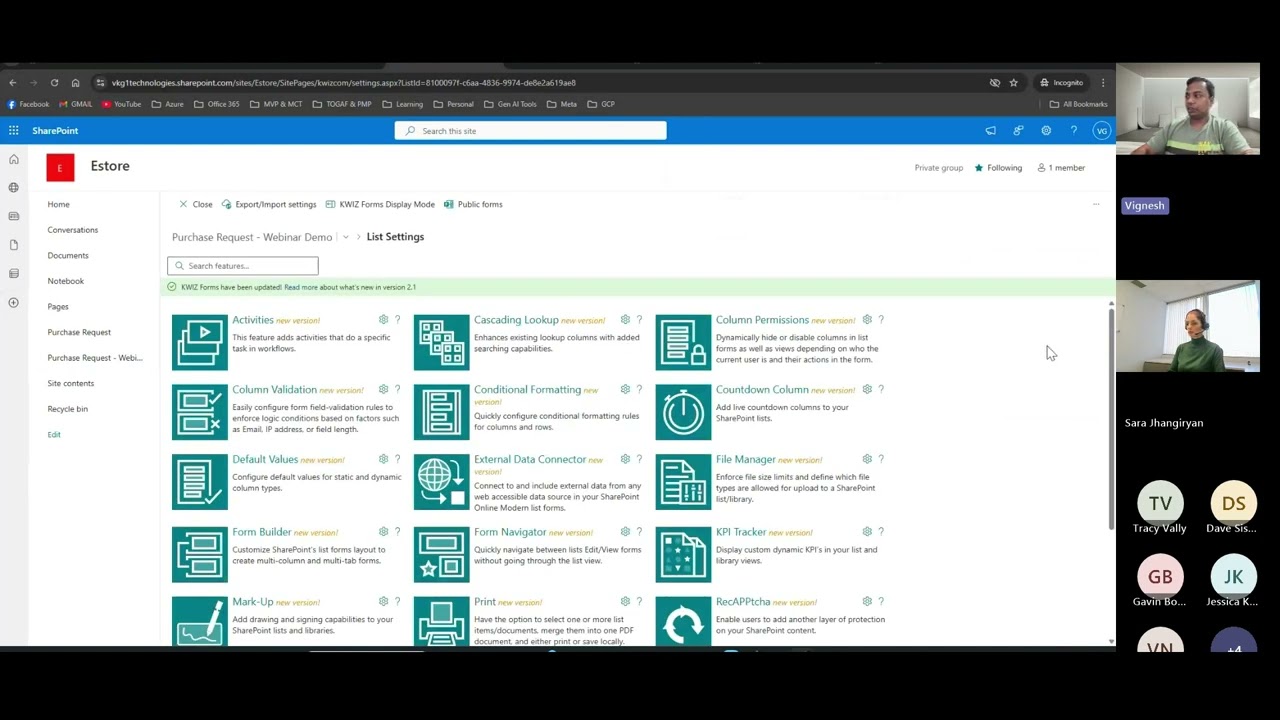Image resolution: width=1280 pixels, height=720 pixels.
Task: Open settings gear for KPI Tracker
Action: coord(867,532)
